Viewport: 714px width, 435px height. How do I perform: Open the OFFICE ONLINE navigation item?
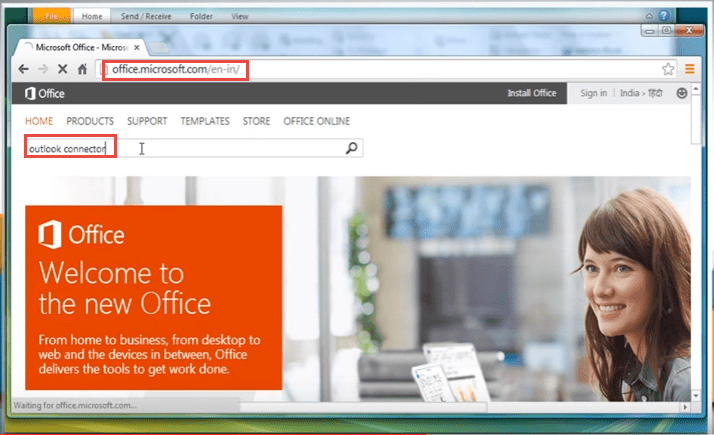(x=317, y=121)
